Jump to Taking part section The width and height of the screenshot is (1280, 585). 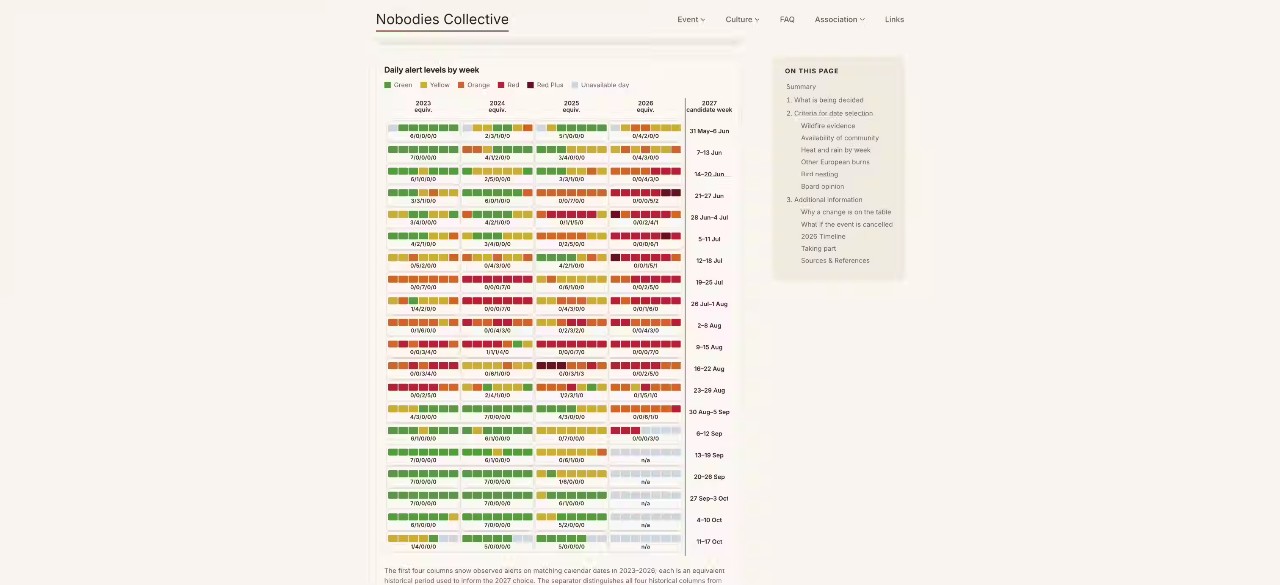pyautogui.click(x=818, y=248)
